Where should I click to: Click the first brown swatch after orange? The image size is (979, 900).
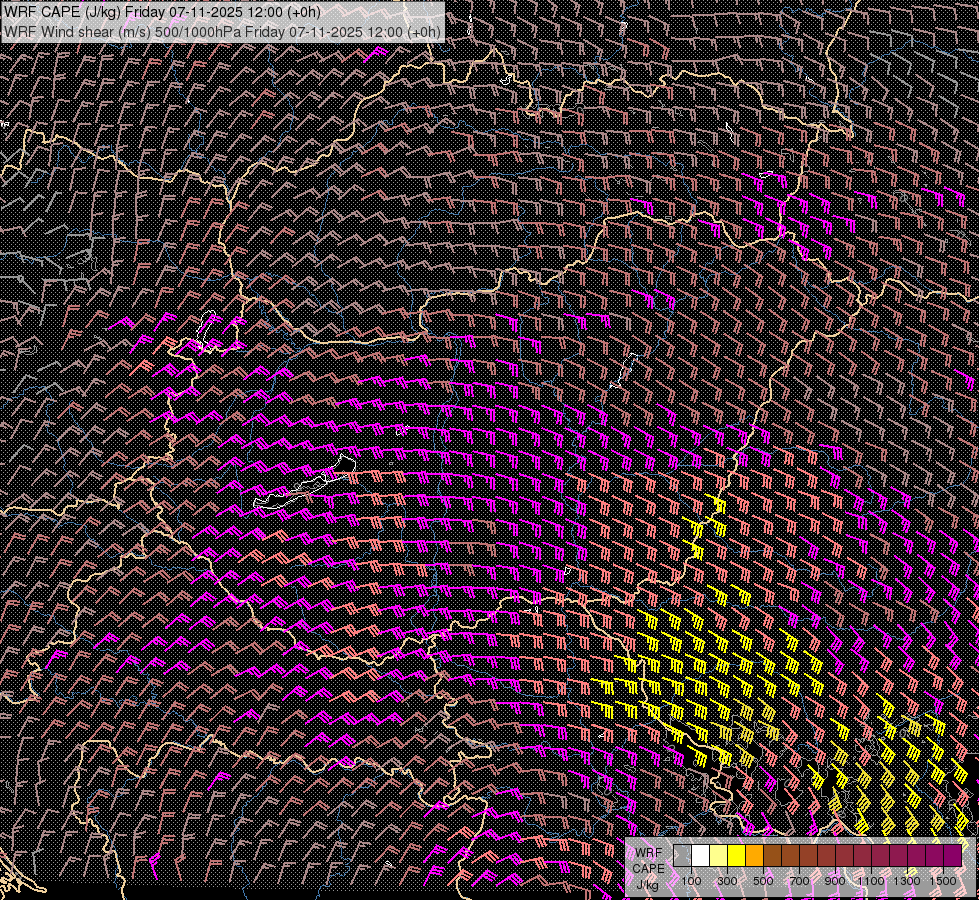point(772,855)
